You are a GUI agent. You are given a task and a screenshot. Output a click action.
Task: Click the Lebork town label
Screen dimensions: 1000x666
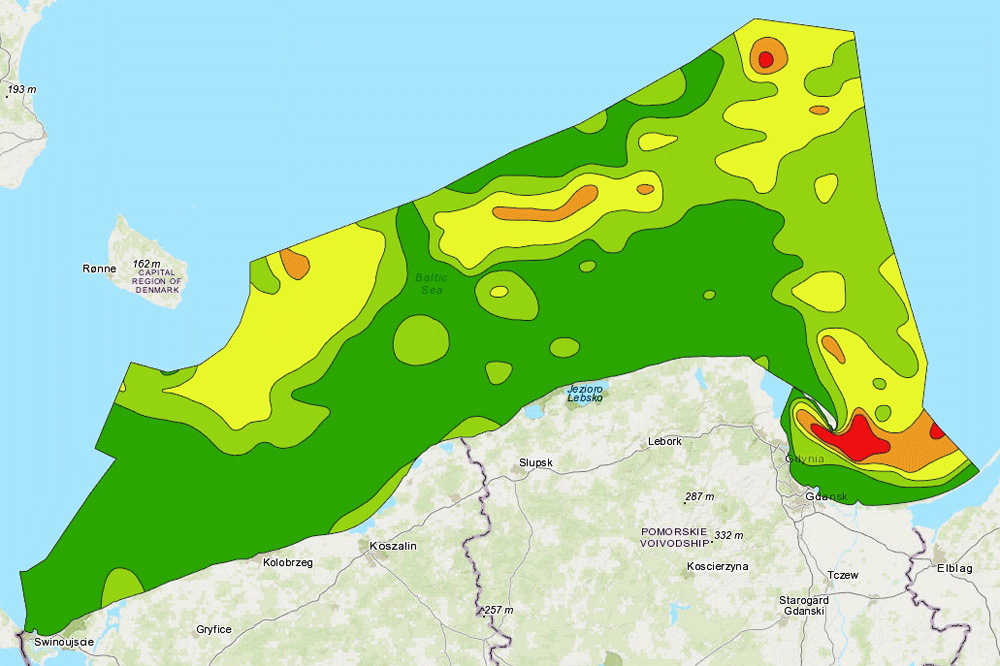pyautogui.click(x=665, y=441)
